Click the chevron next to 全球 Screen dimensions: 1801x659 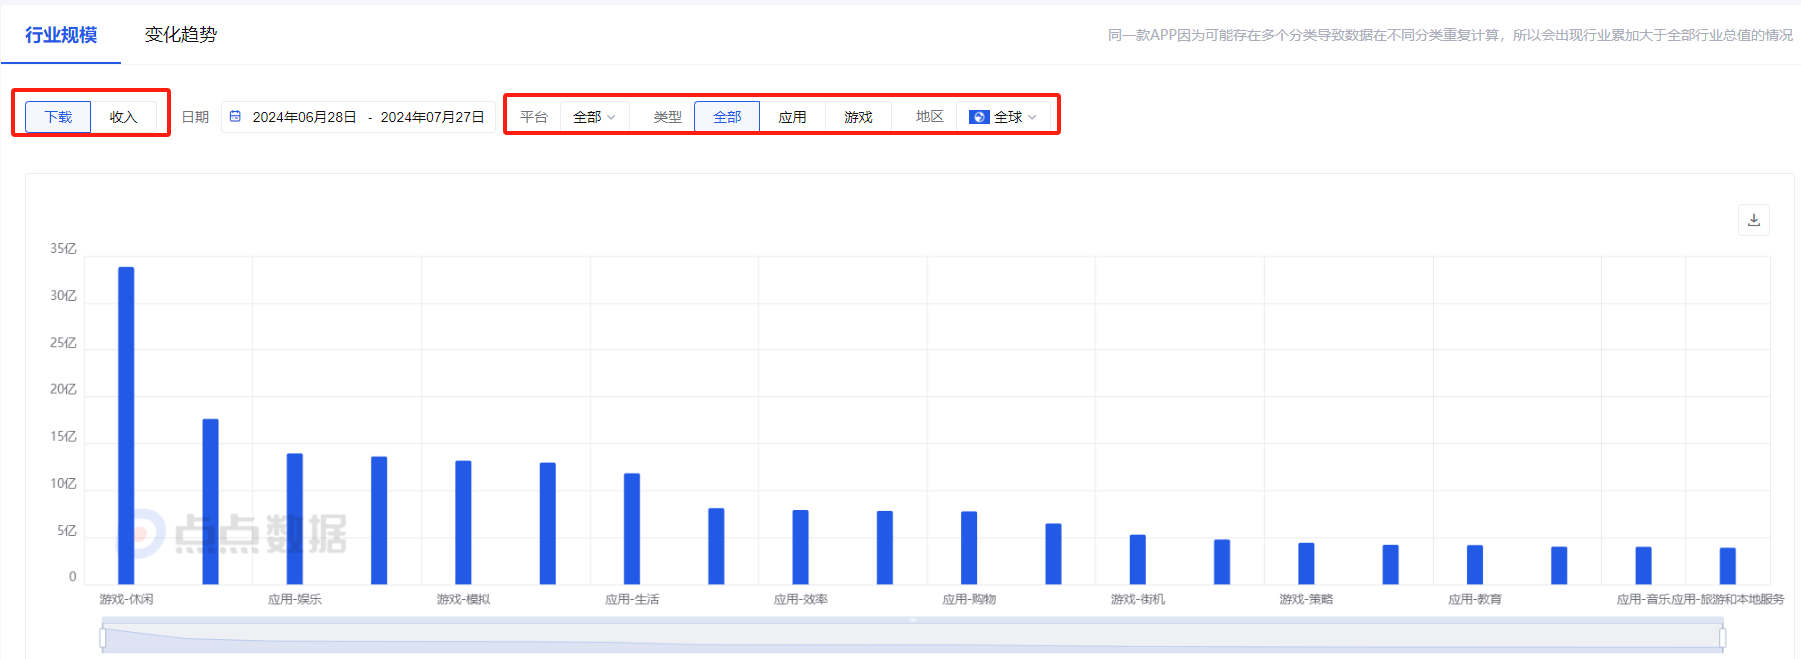(1032, 117)
